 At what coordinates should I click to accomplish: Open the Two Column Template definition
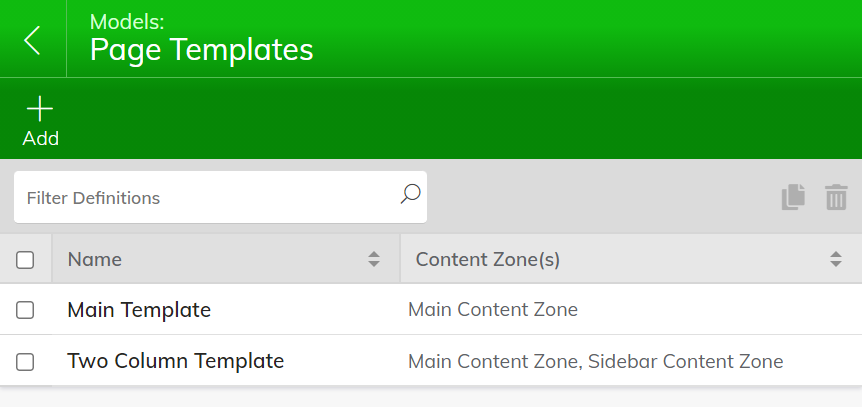[x=175, y=361]
